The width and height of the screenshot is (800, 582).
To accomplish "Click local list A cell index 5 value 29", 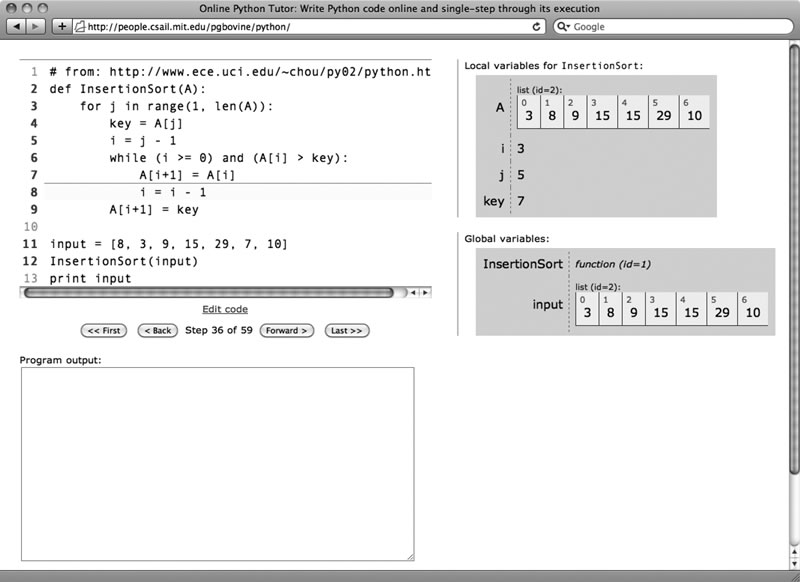I will point(663,112).
